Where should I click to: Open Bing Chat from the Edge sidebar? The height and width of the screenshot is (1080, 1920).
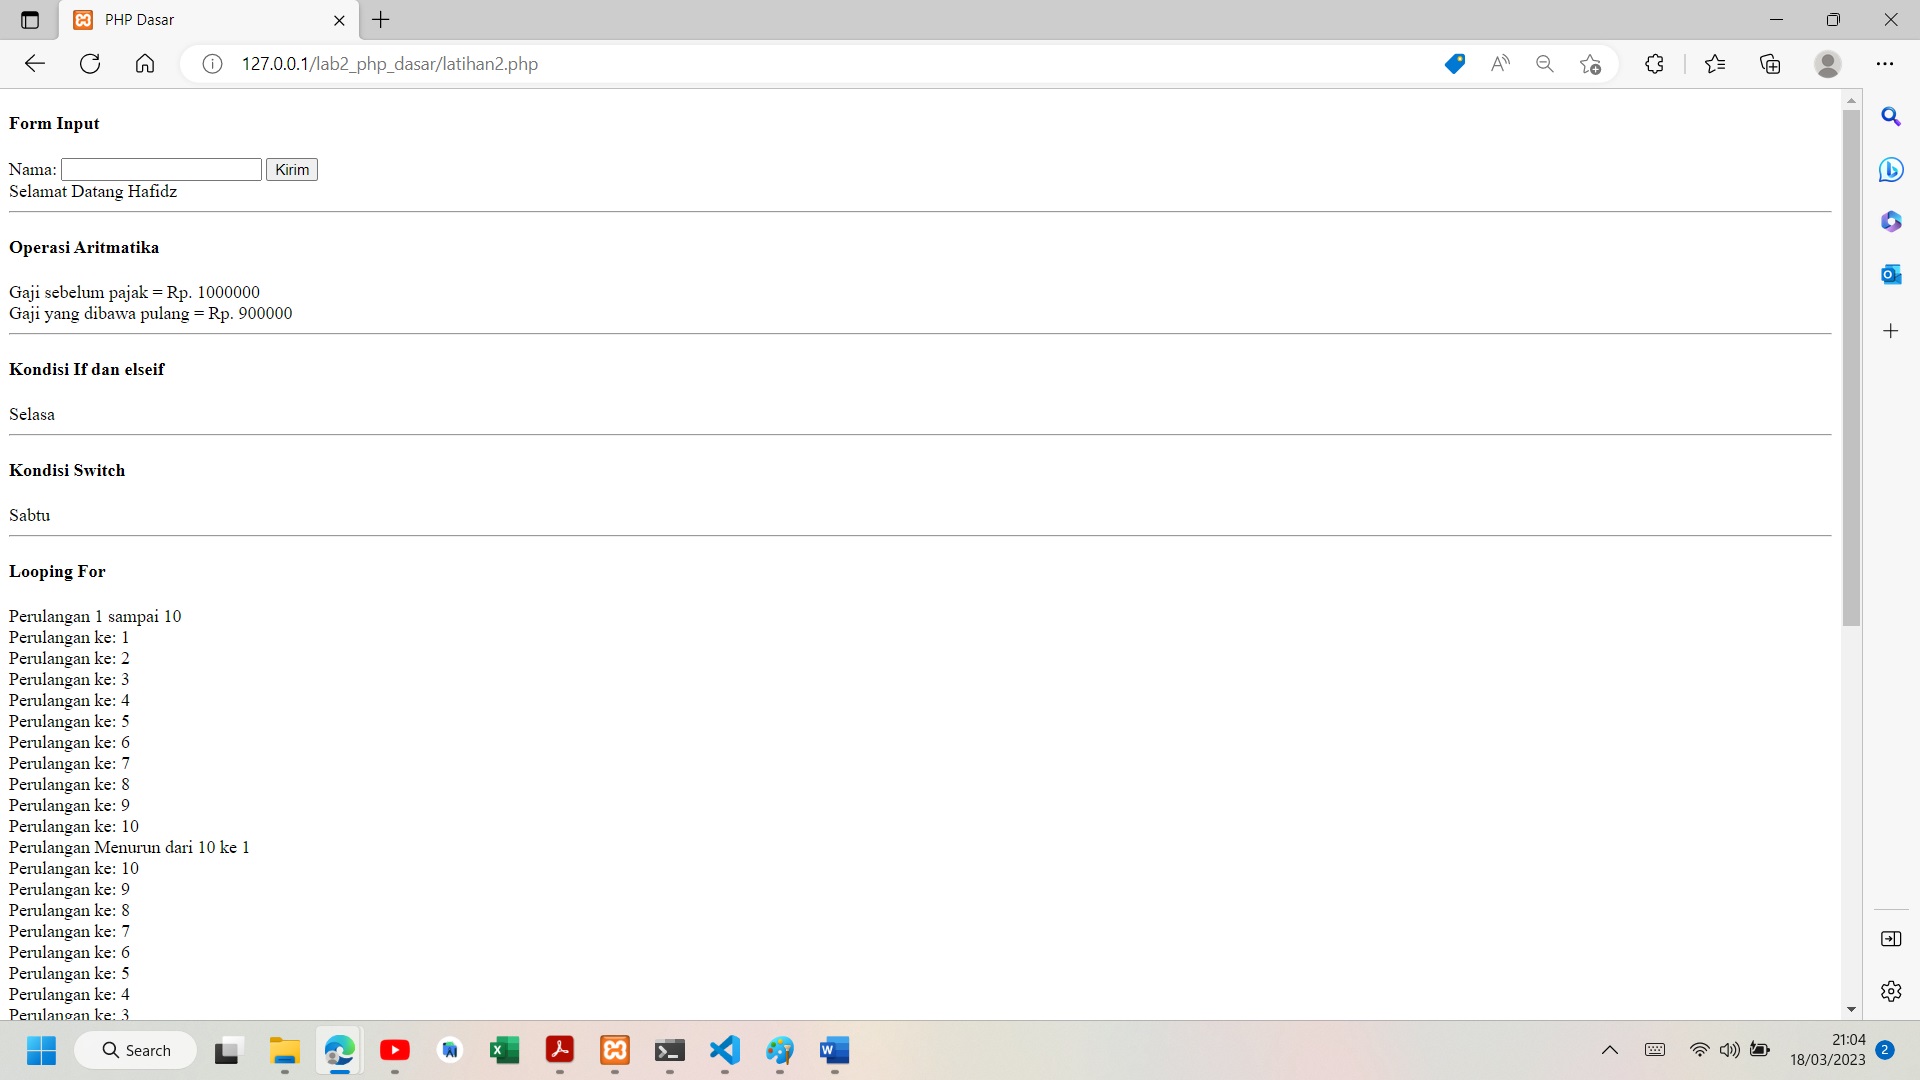1891,170
